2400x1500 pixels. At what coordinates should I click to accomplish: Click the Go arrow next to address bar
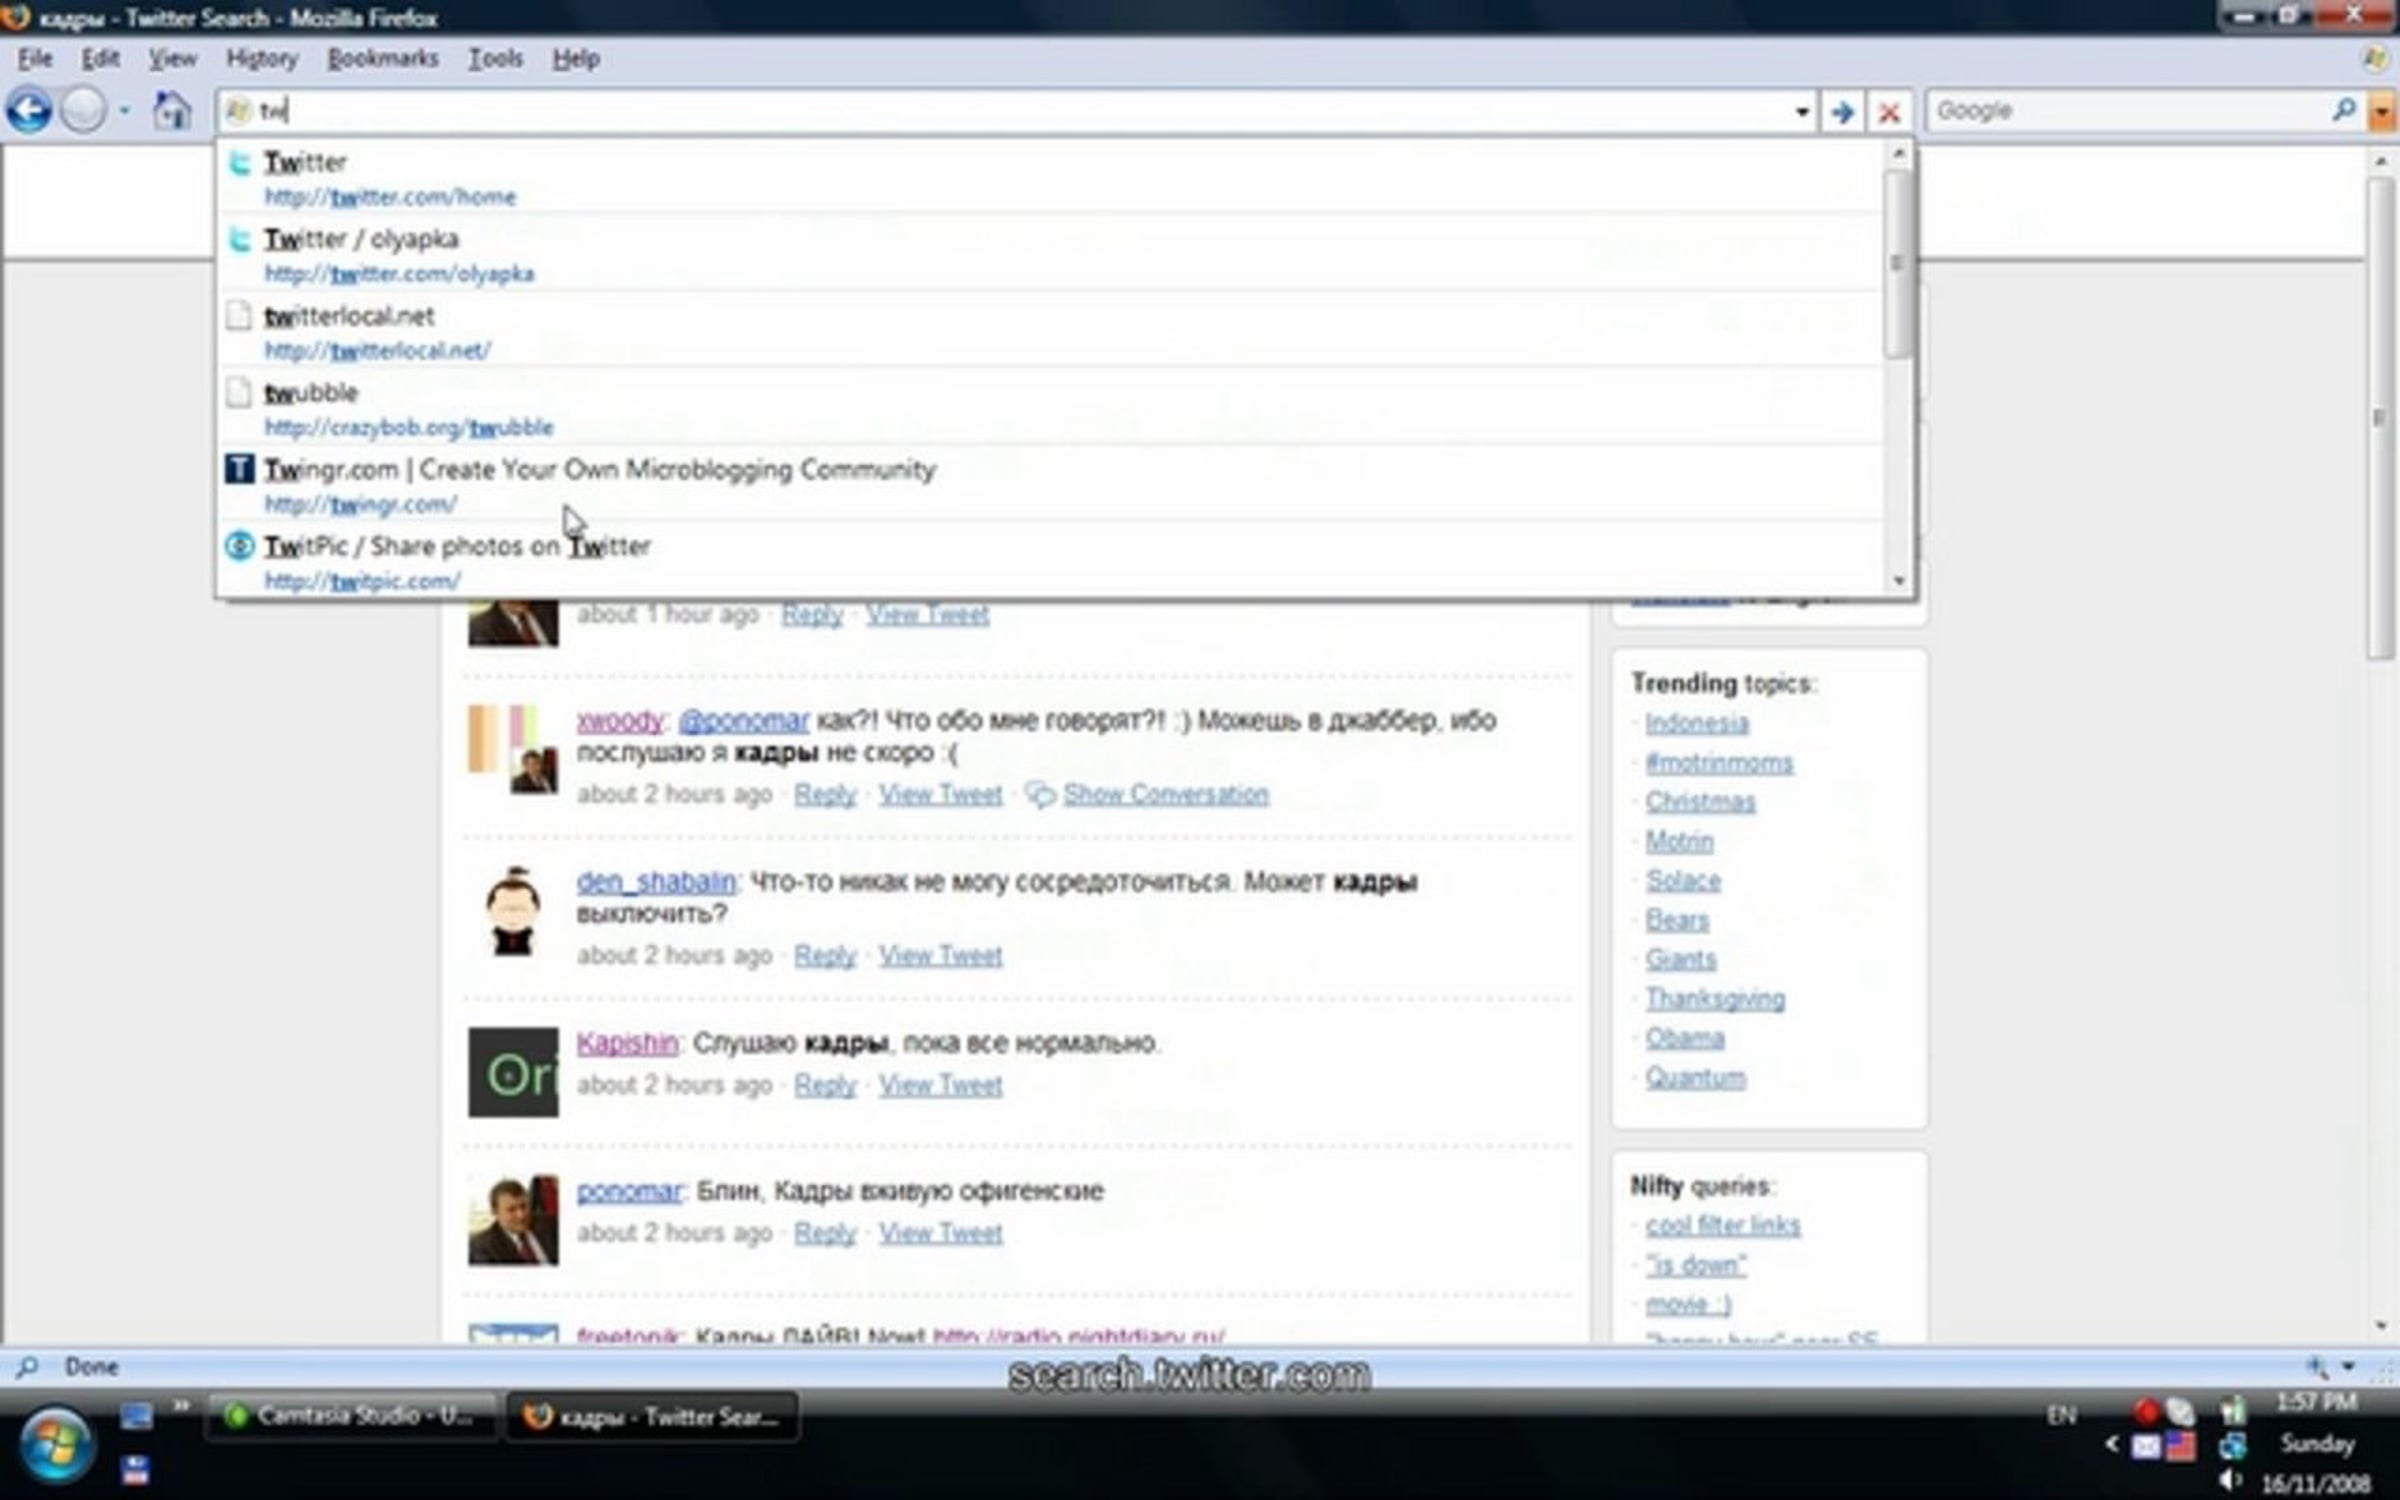(1842, 112)
